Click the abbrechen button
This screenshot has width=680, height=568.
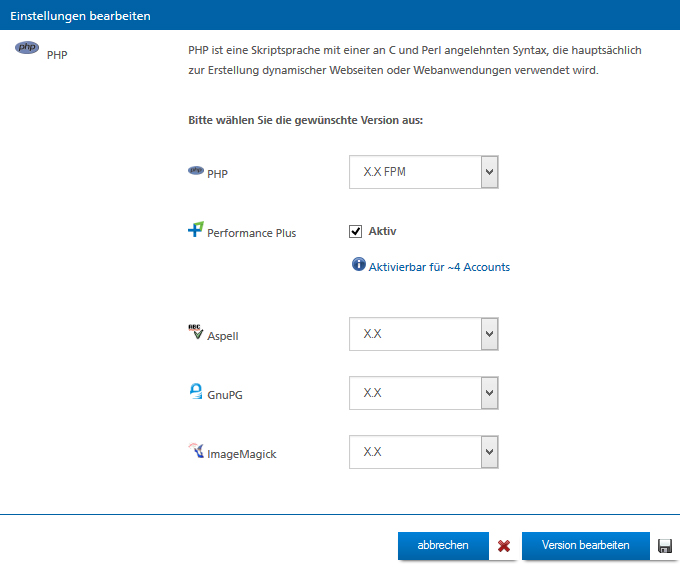[x=443, y=546]
